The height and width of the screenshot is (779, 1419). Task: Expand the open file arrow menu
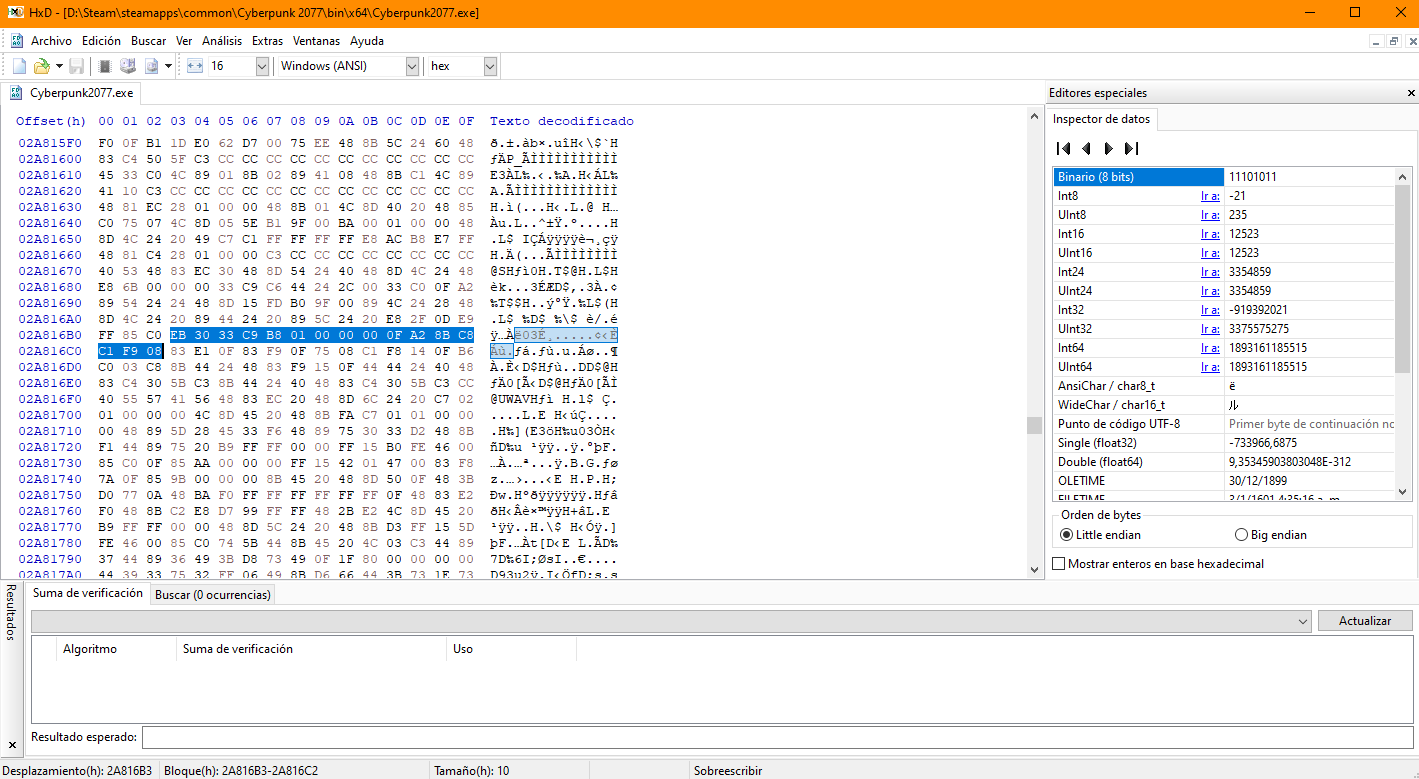click(x=59, y=66)
